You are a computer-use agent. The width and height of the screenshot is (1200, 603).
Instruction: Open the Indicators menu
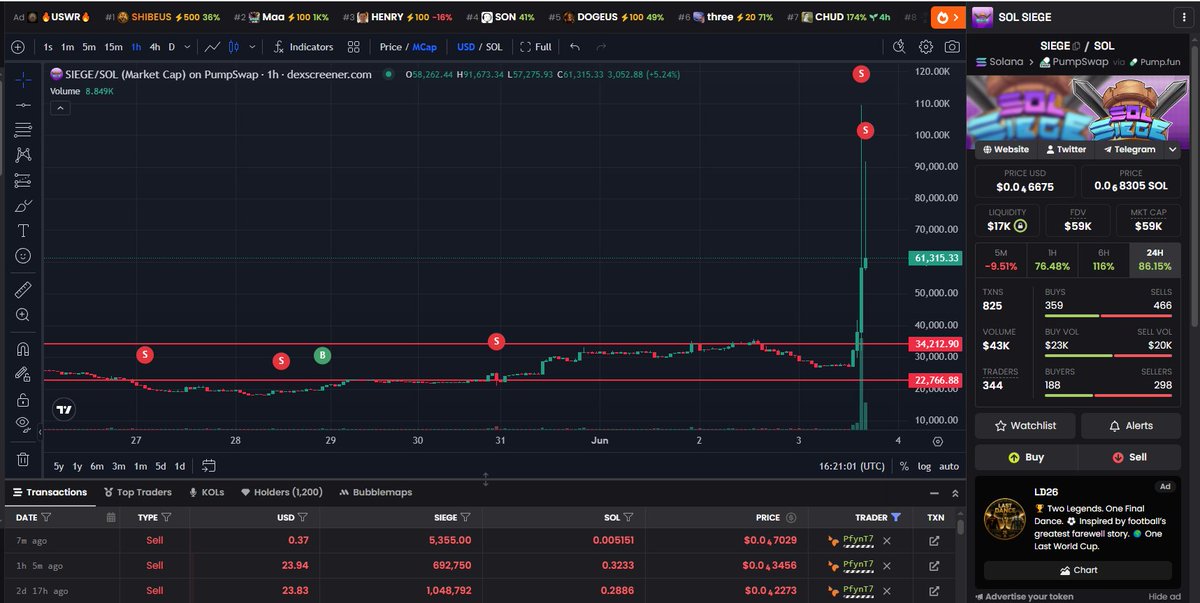303,47
